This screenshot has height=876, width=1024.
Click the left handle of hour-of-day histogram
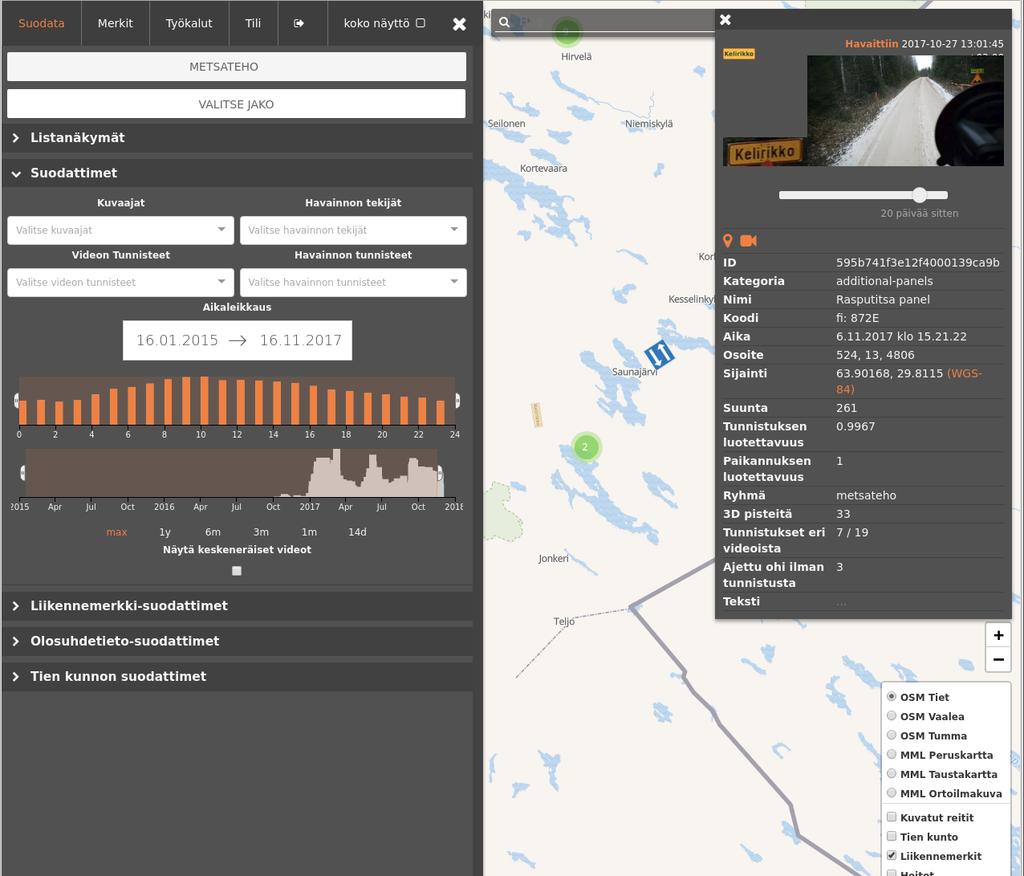(17, 400)
